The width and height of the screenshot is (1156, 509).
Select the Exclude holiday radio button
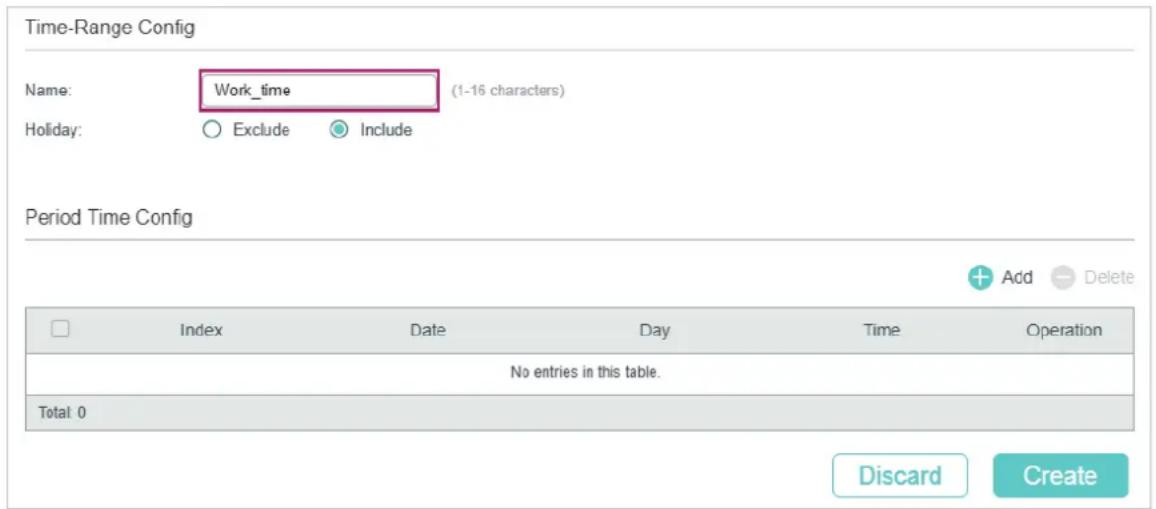point(212,131)
